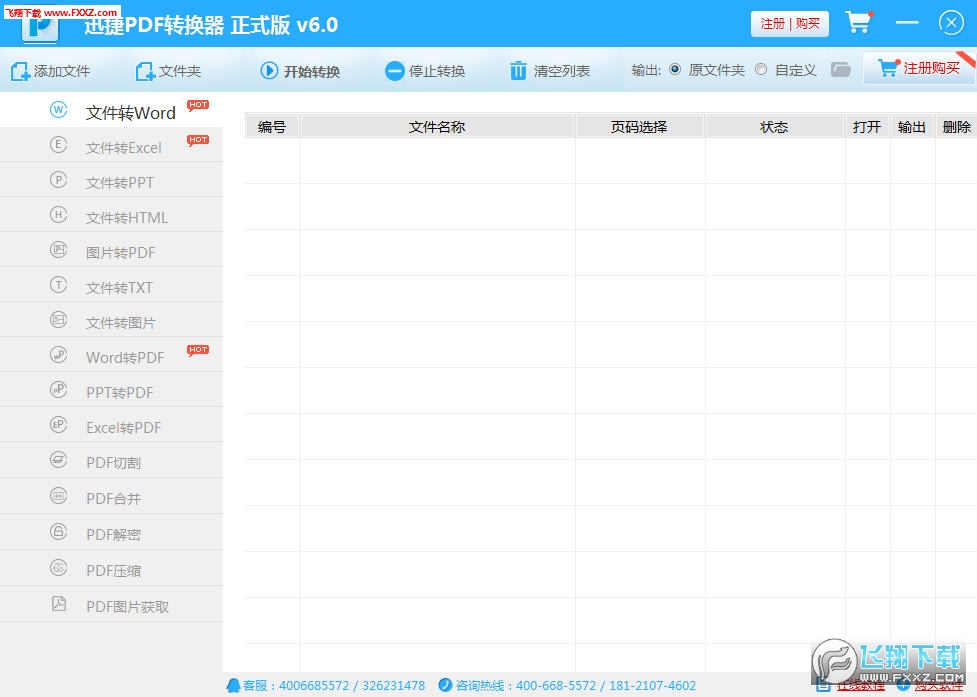Open the PDF压缩 tool
This screenshot has height=697, width=977.
tap(113, 569)
